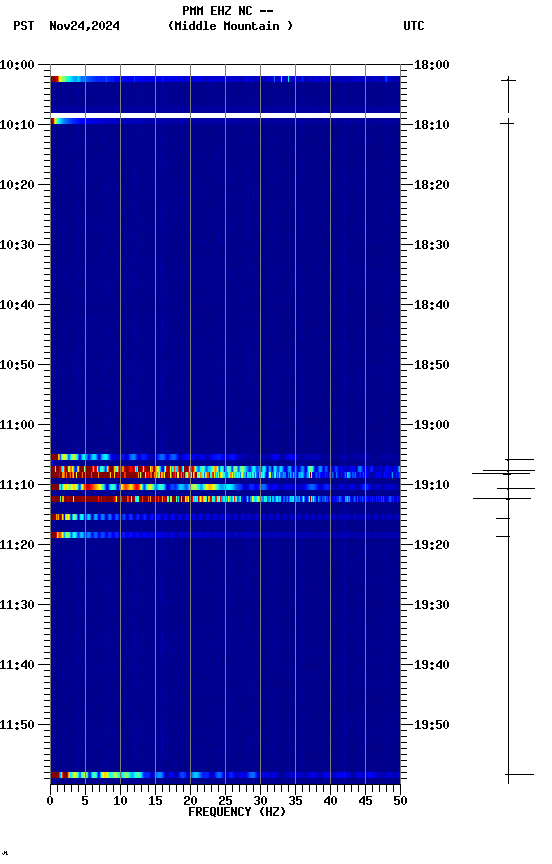The height and width of the screenshot is (864, 552).
Task: Click the 0 Hz frequency tick label
Action: pos(50,801)
